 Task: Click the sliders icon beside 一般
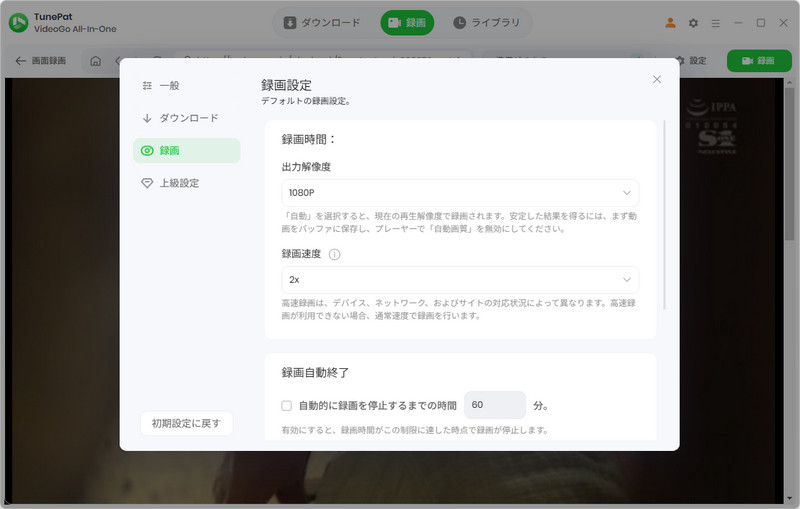pyautogui.click(x=147, y=86)
